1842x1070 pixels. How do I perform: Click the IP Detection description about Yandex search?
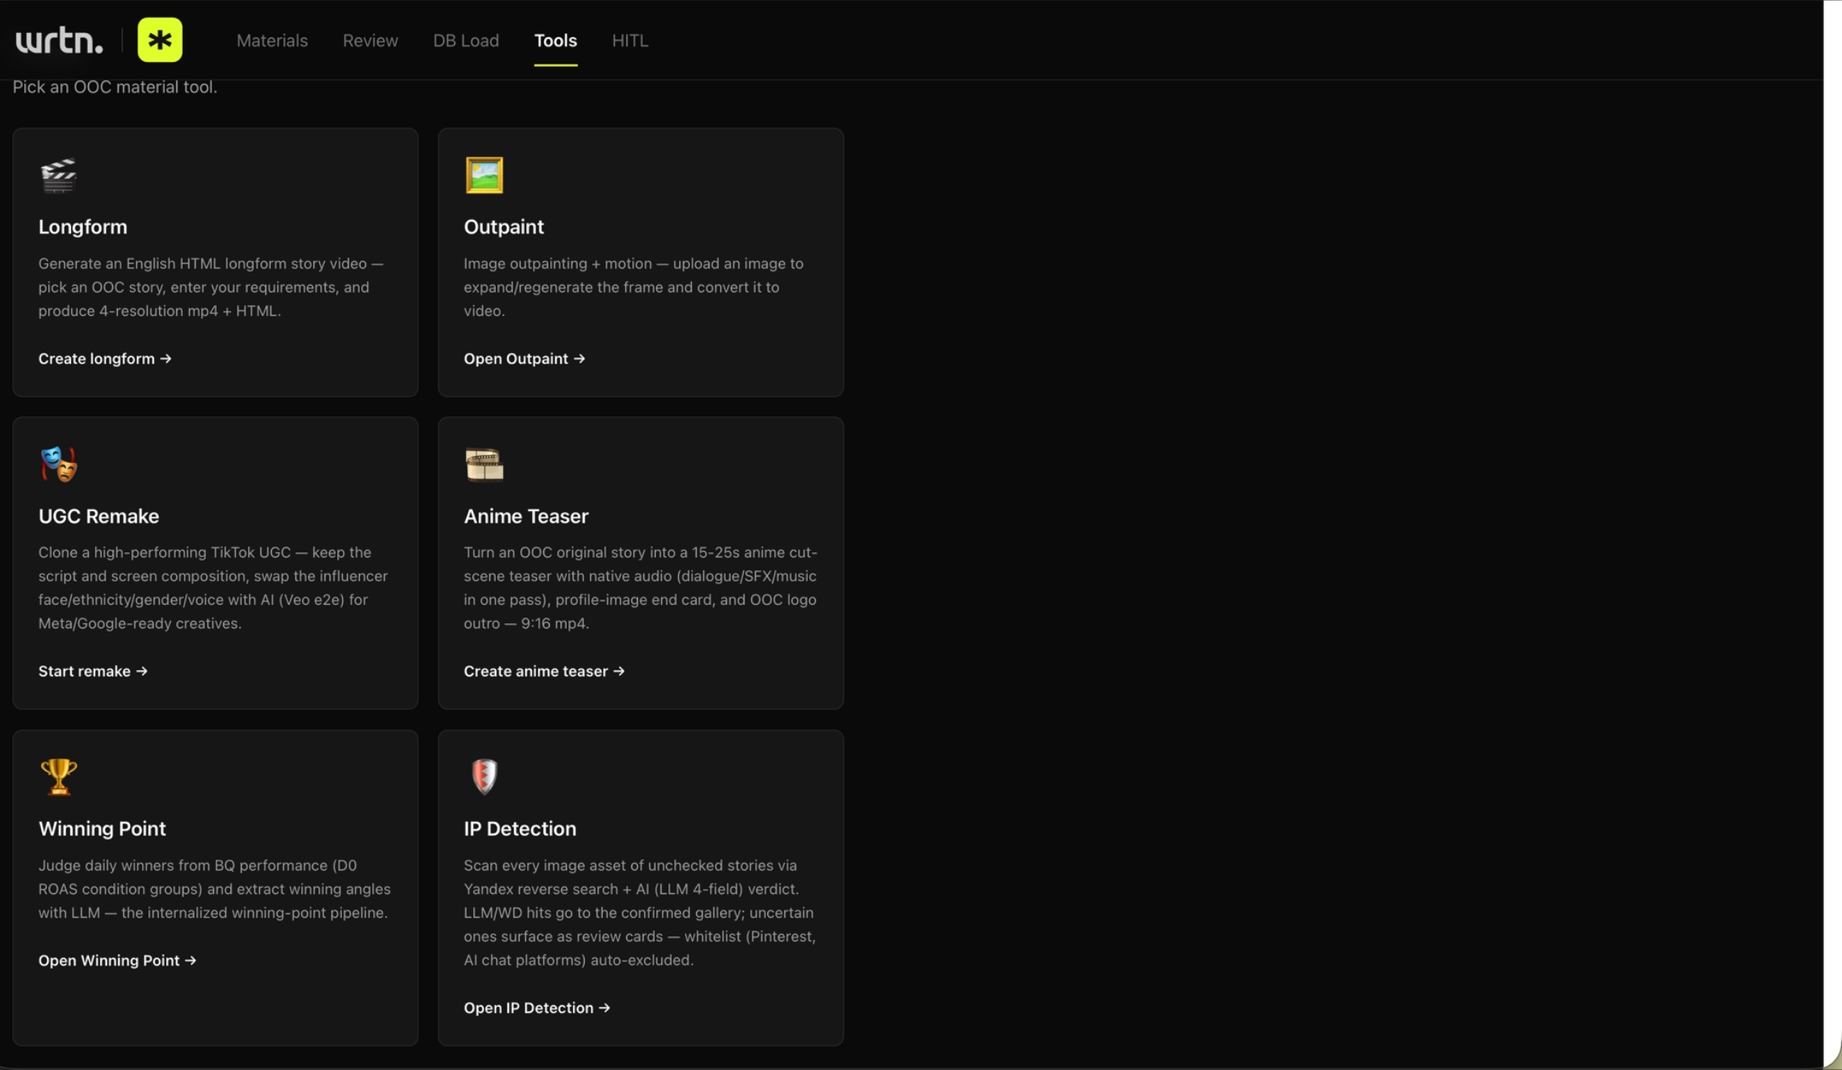640,912
